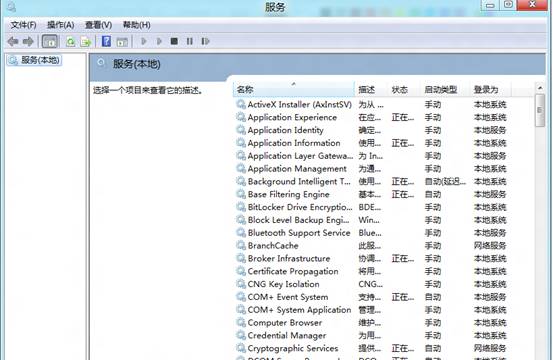
Task: Click 自动 startup type of COM+ Event System
Action: [x=433, y=297]
